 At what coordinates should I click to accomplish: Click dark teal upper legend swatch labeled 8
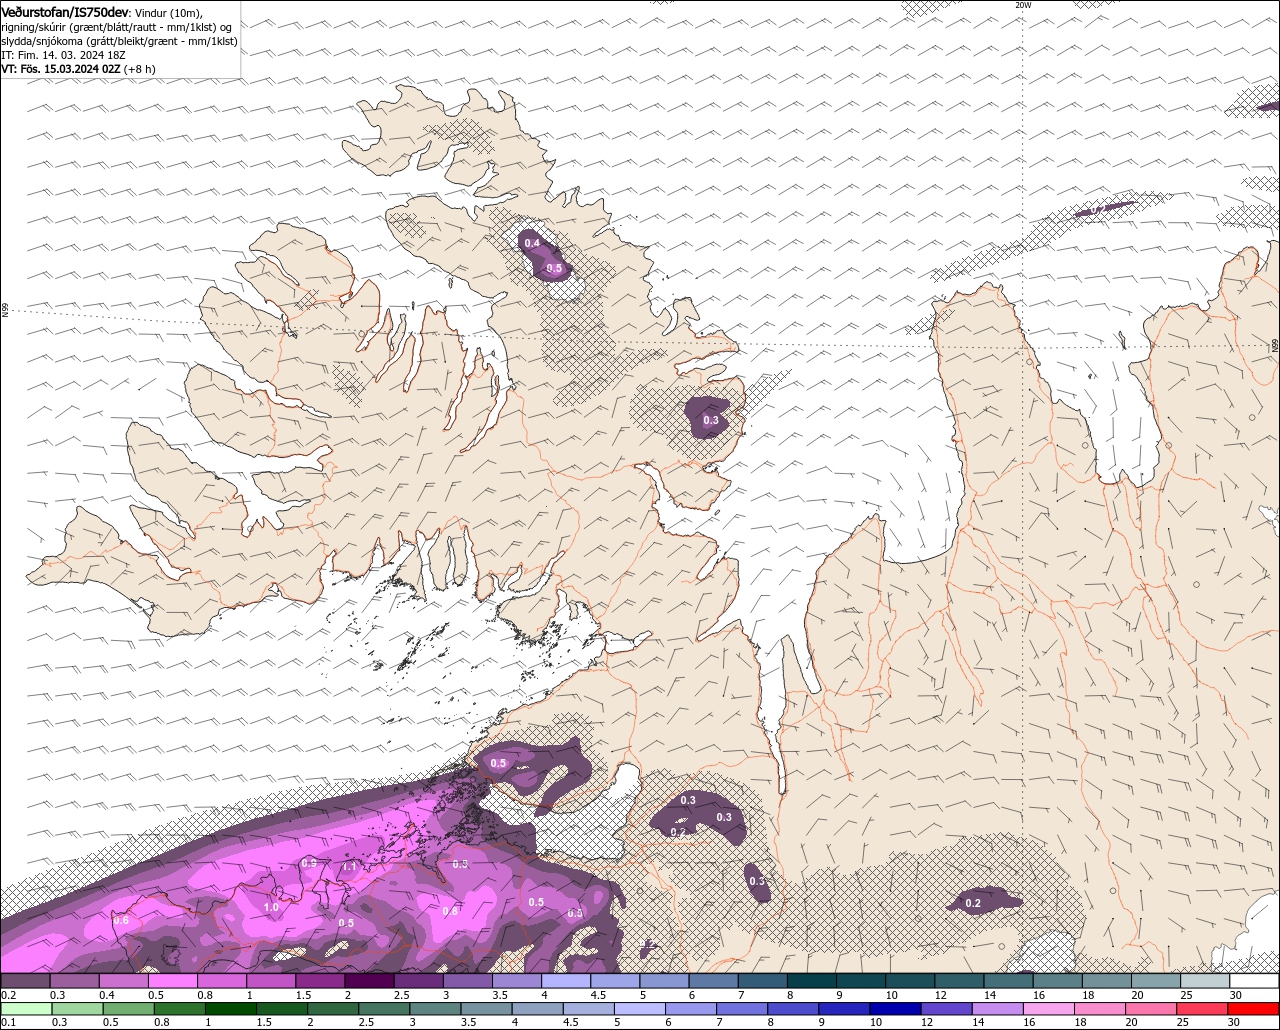(x=812, y=981)
